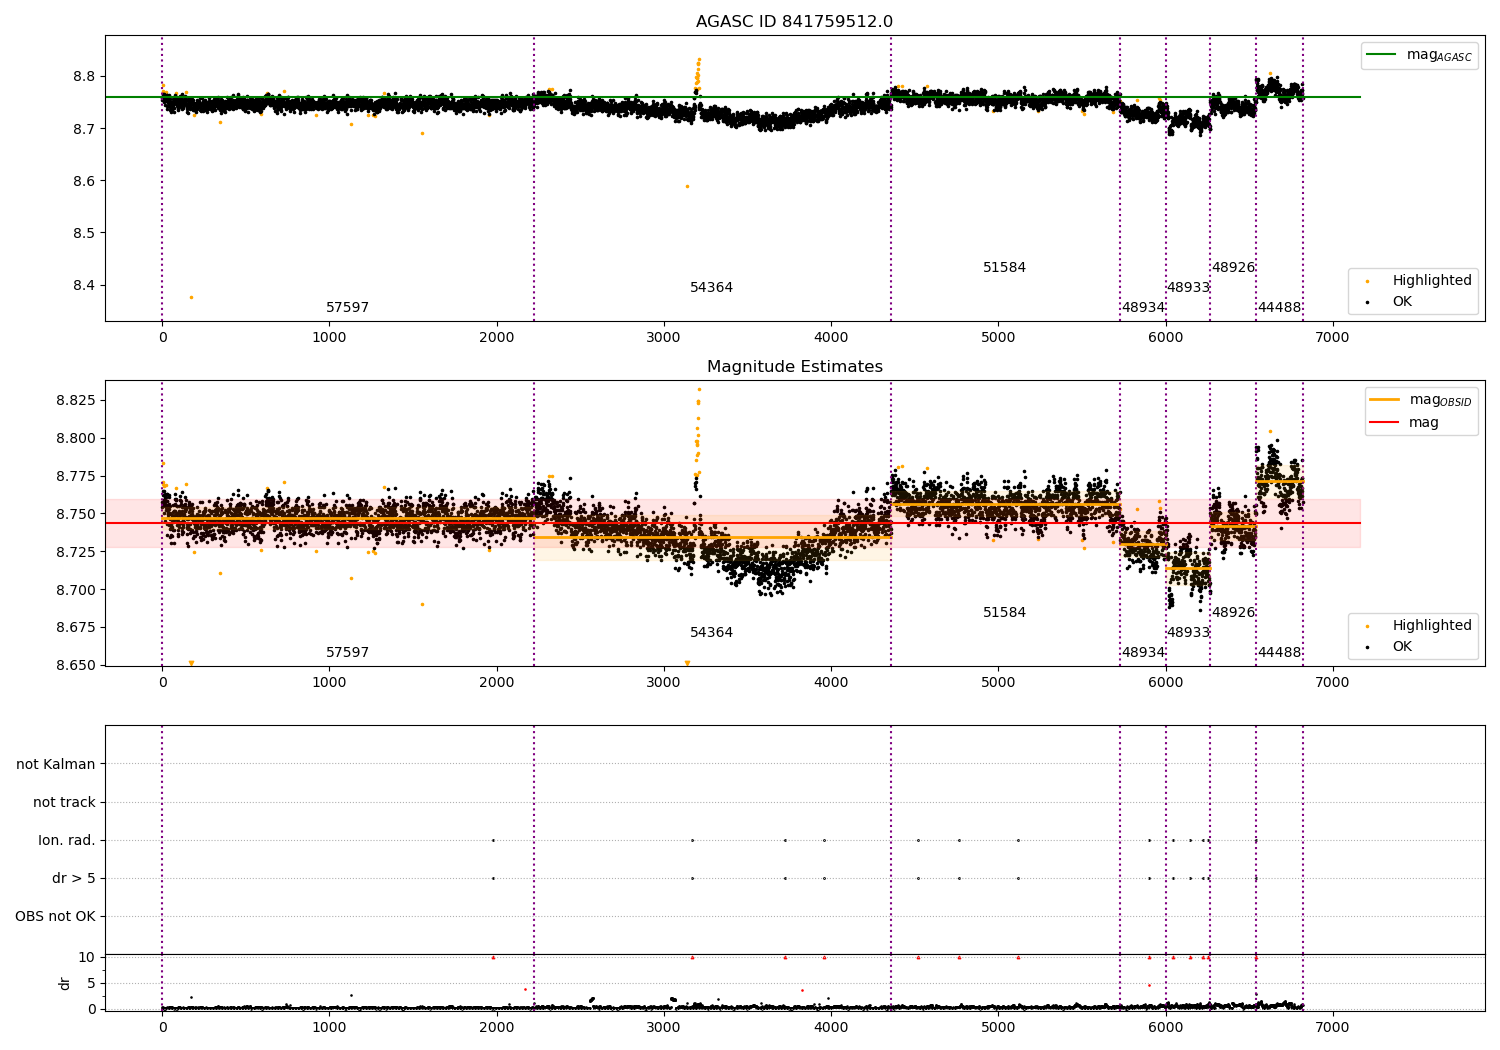Select the orange mag OBSID legend entry
The height and width of the screenshot is (1050, 1500).
point(1421,400)
